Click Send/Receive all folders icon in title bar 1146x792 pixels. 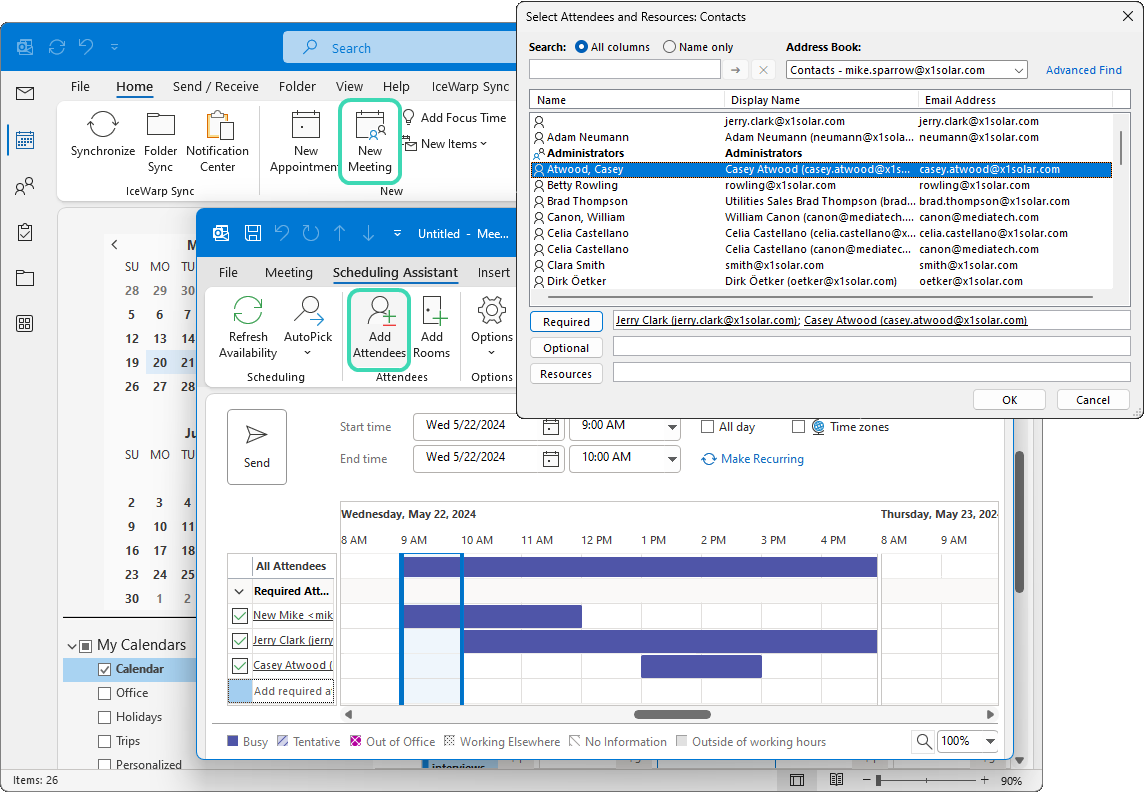pyautogui.click(x=57, y=47)
